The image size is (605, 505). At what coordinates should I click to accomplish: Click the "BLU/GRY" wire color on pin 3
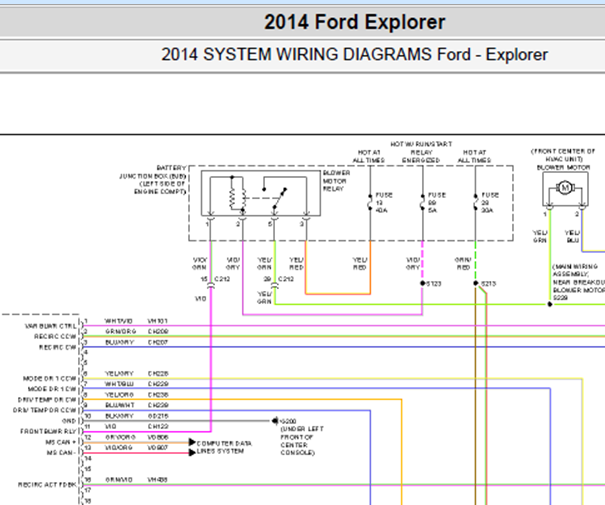119,342
